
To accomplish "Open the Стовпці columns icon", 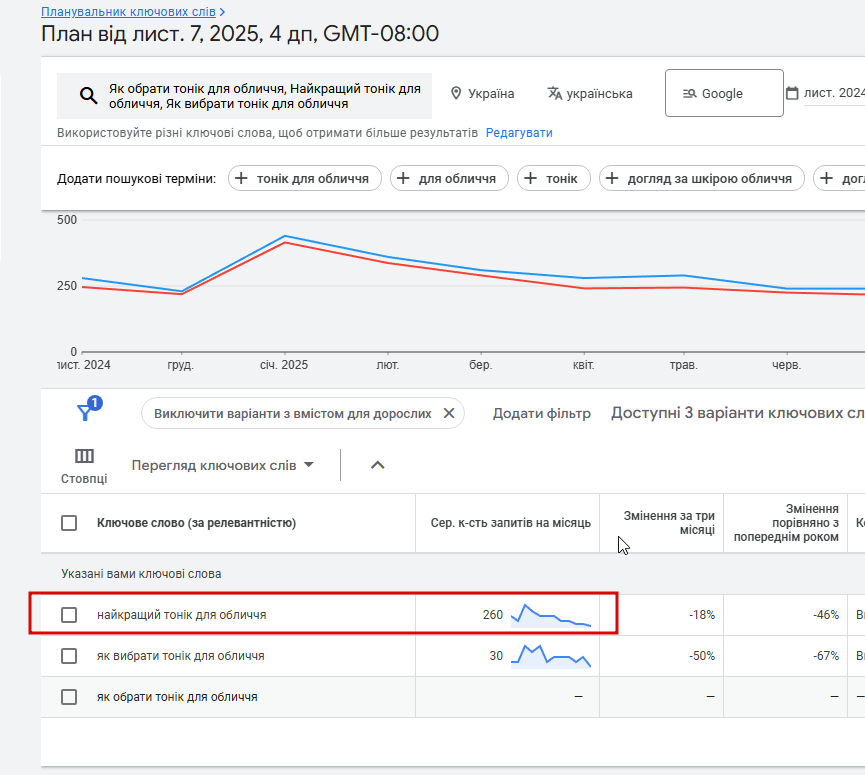I will pyautogui.click(x=84, y=457).
